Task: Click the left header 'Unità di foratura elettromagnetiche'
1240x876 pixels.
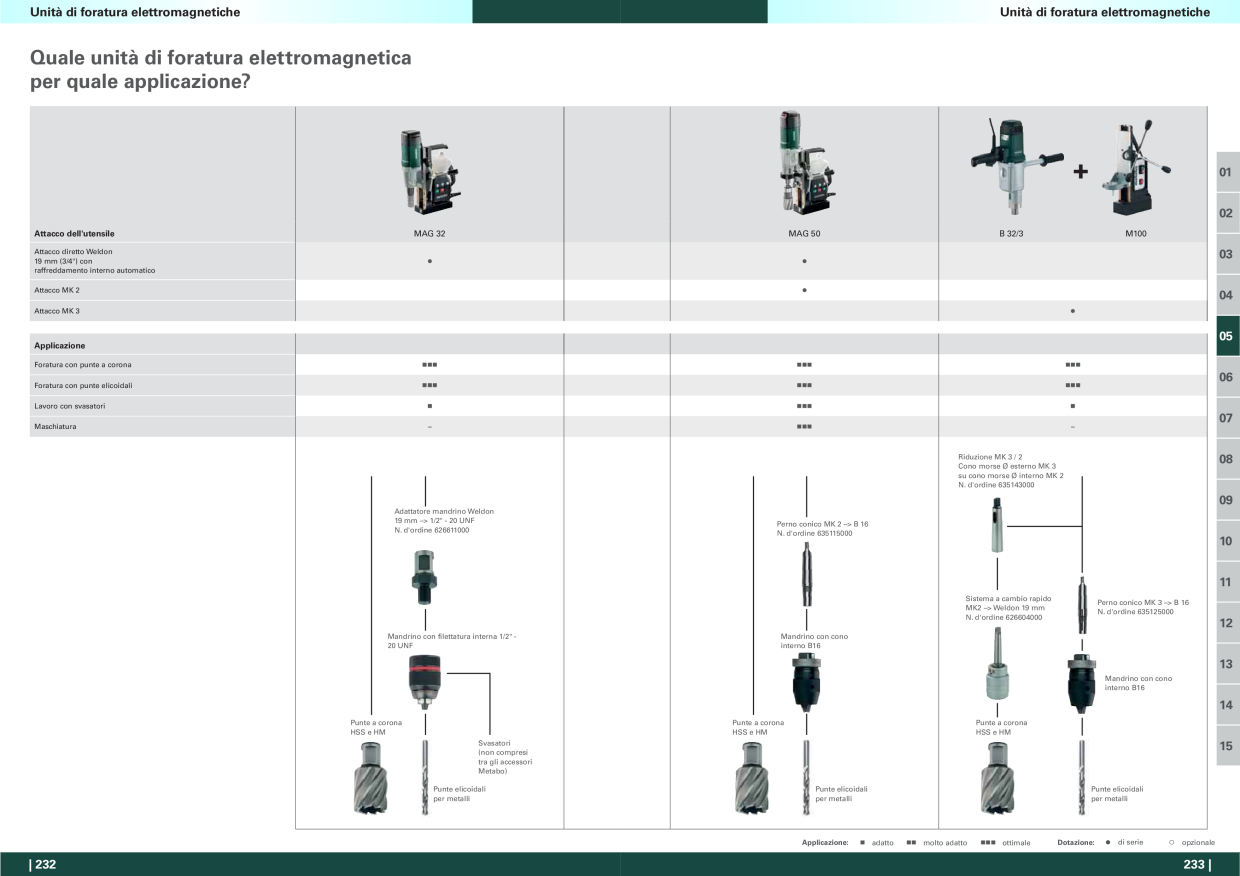Action: click(x=135, y=12)
